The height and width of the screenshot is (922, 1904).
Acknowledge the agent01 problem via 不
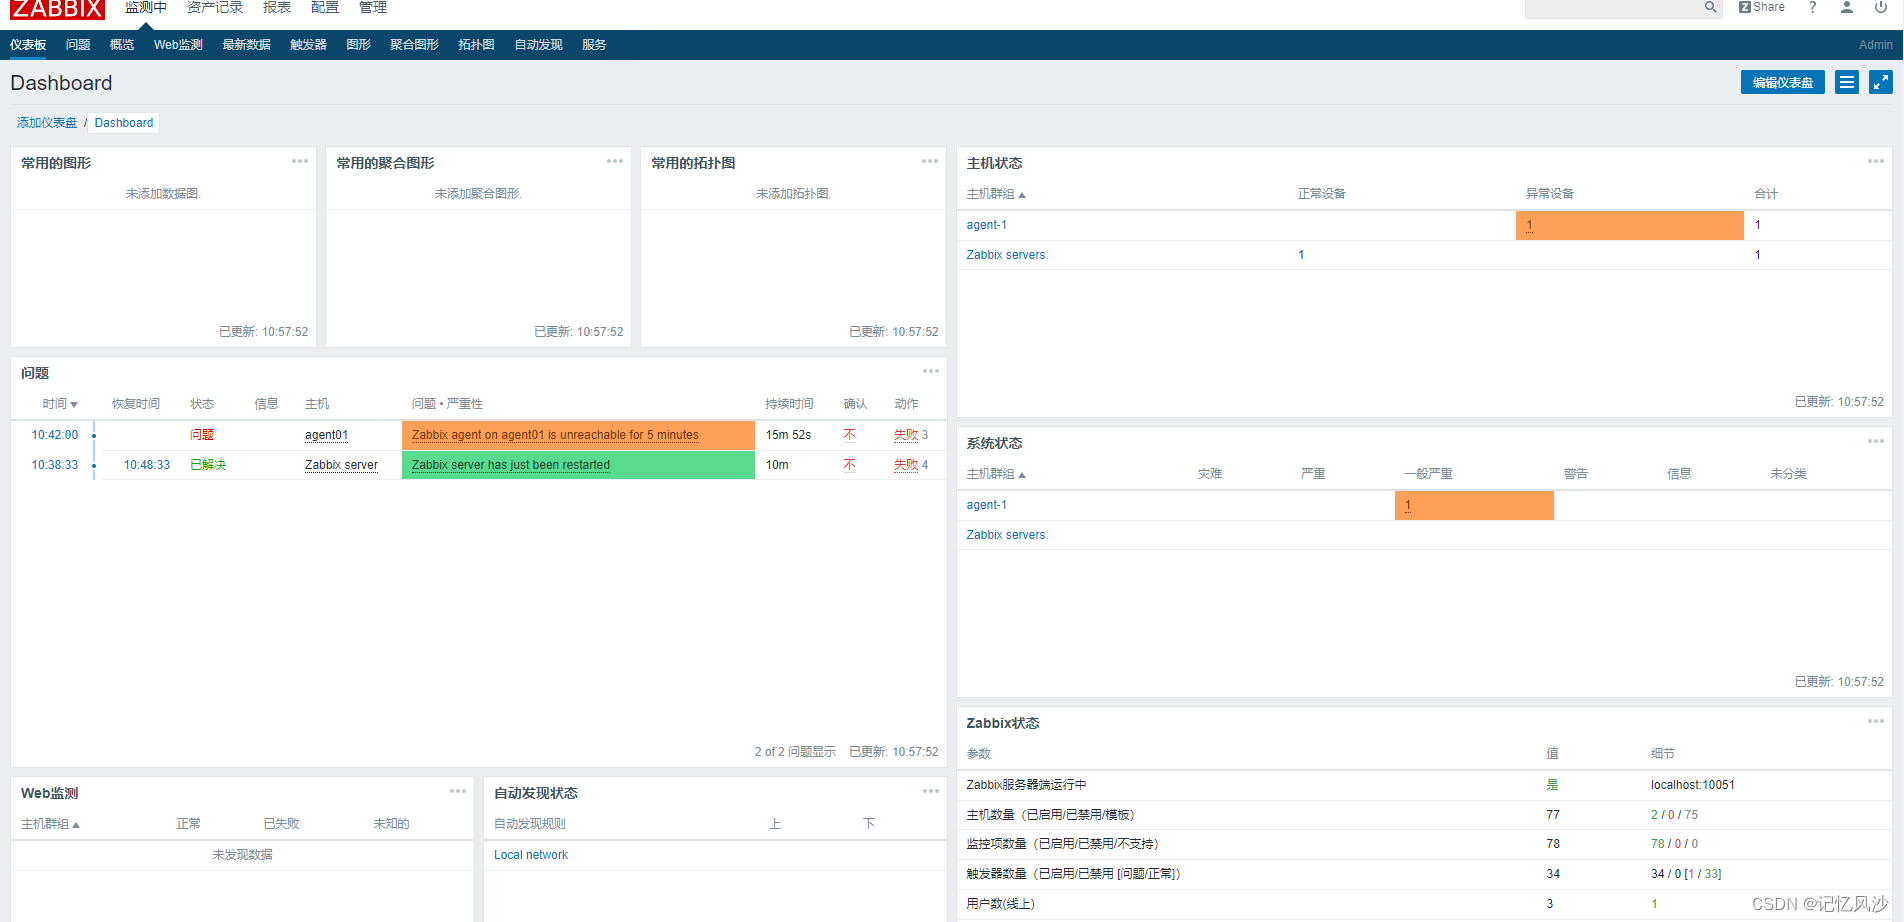tap(849, 435)
